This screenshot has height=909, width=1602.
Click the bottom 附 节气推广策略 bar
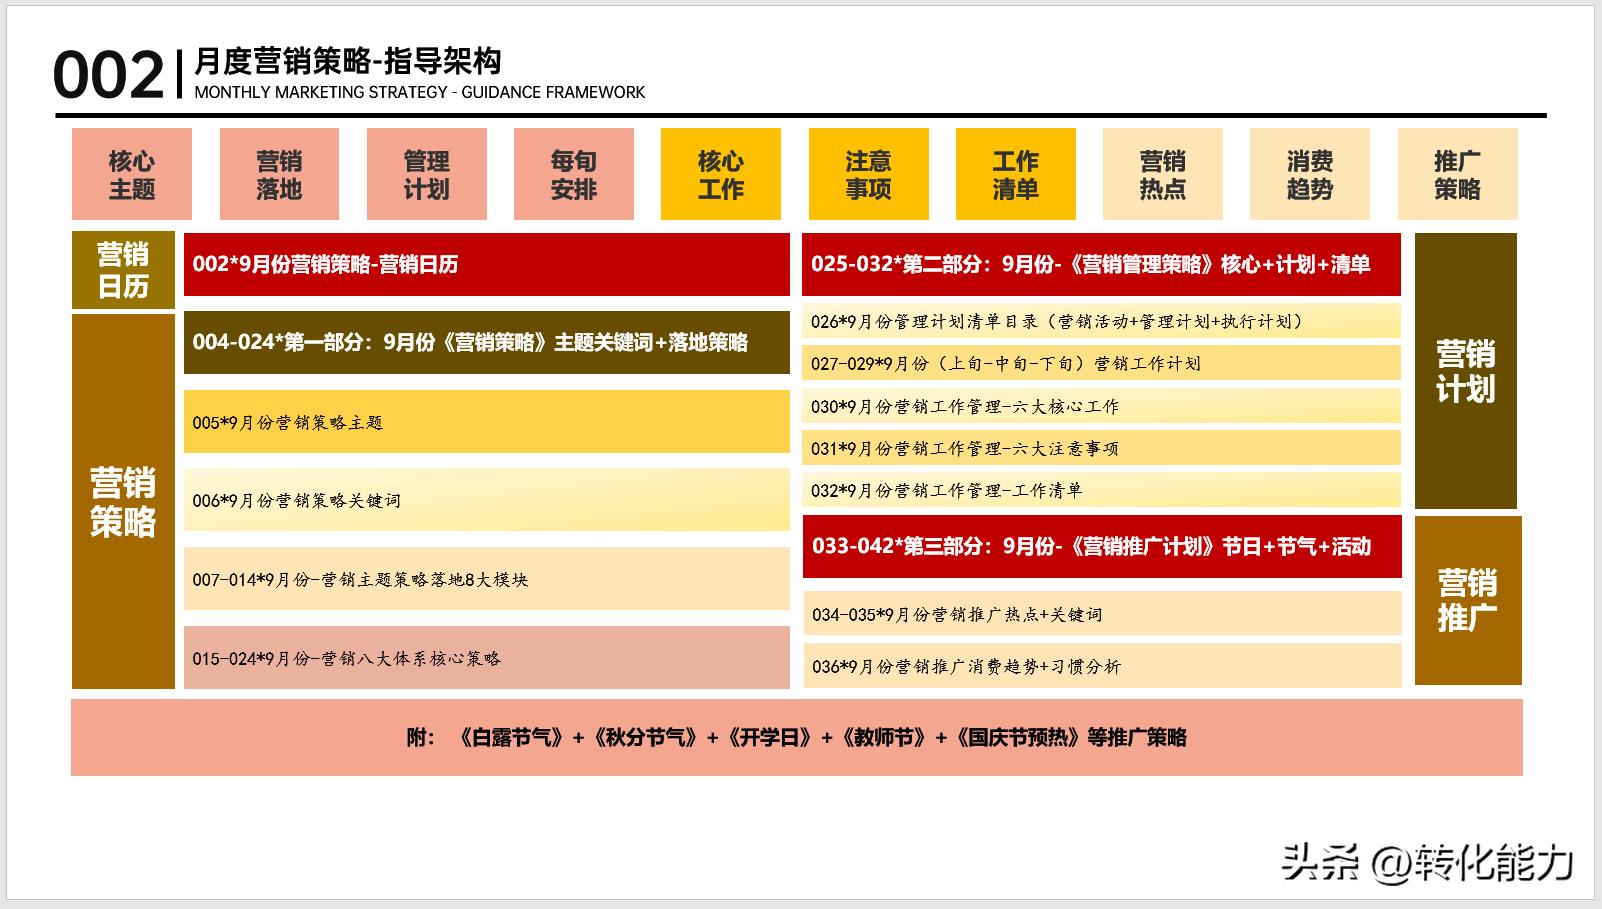tap(800, 737)
